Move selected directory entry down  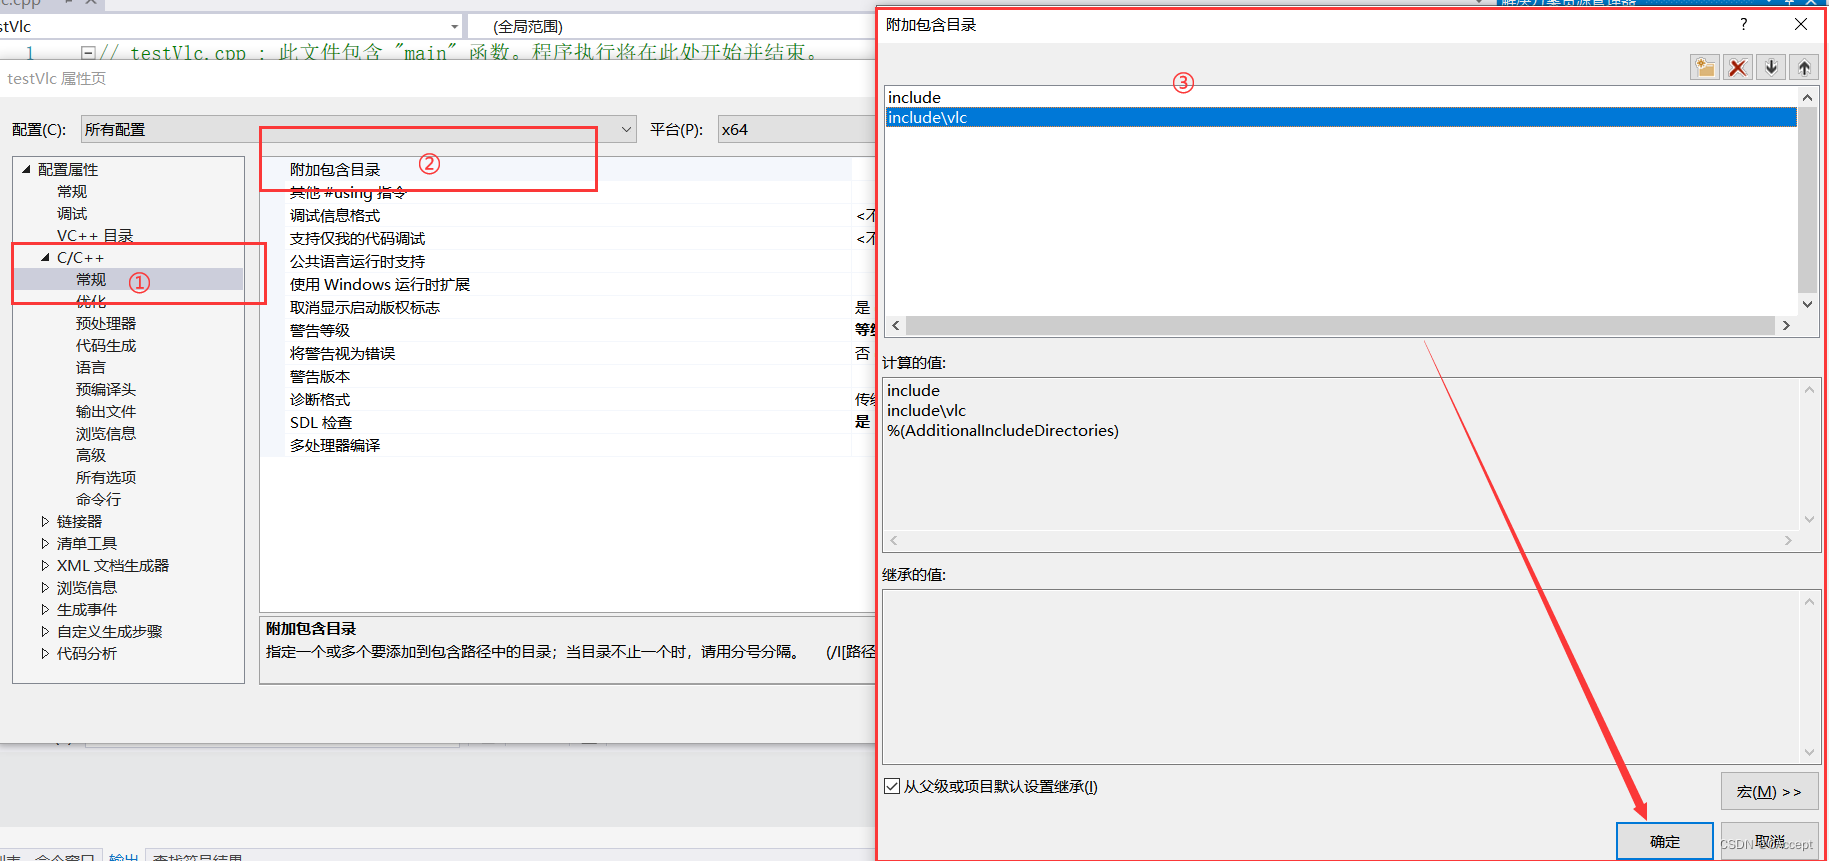point(1771,67)
